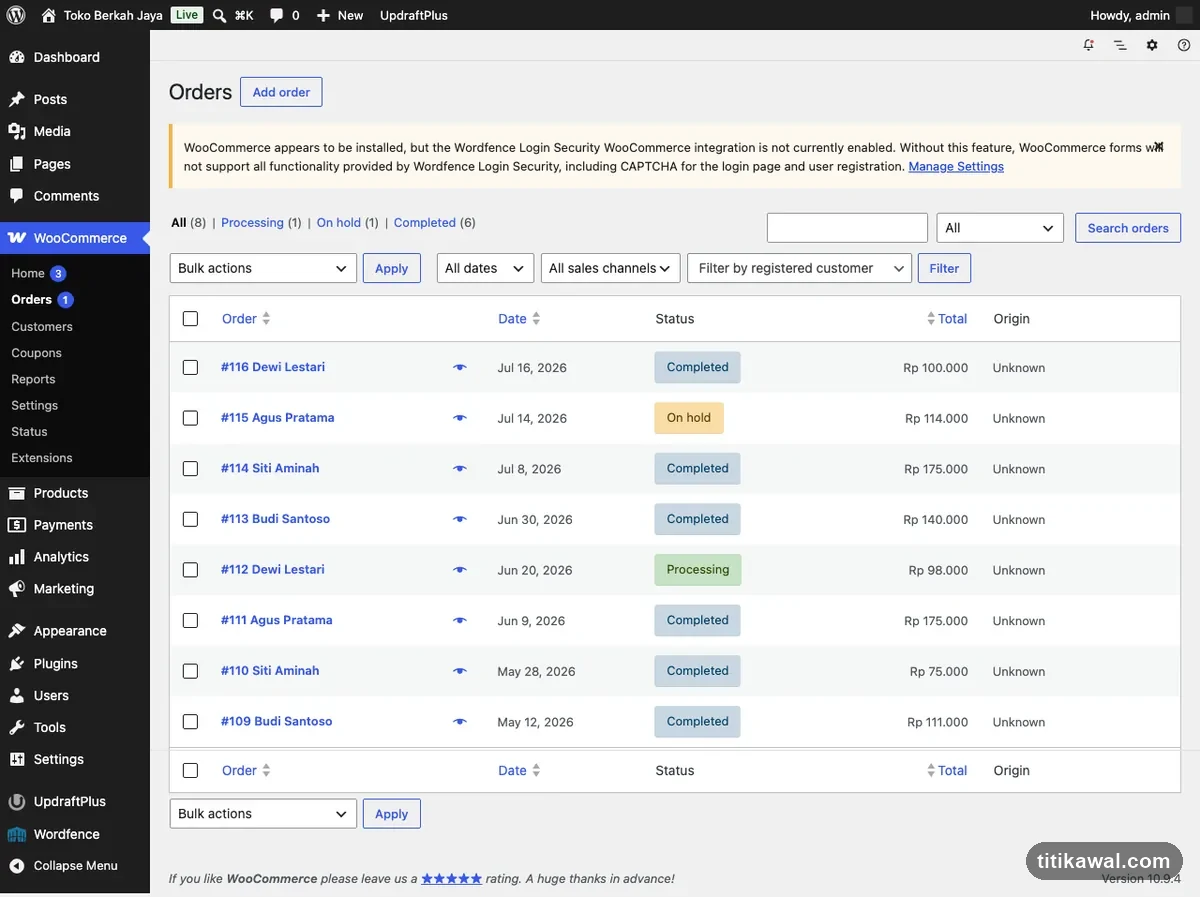Check the box for order #114
This screenshot has width=1200, height=897.
click(190, 468)
